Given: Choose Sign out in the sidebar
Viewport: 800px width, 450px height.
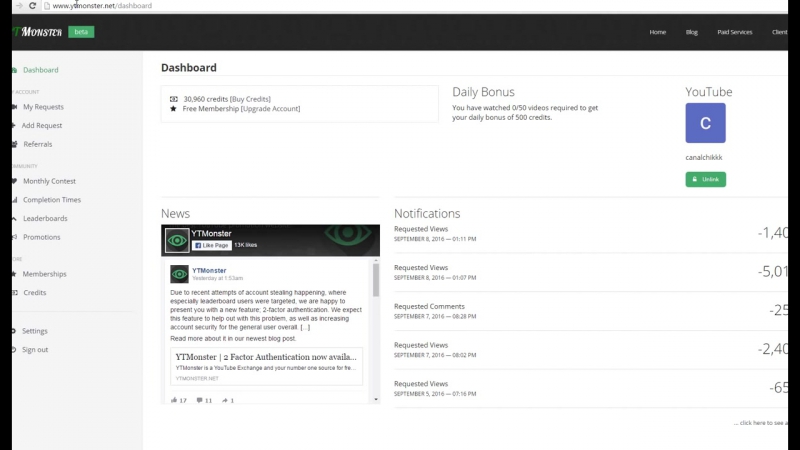Looking at the screenshot, I should pyautogui.click(x=35, y=350).
